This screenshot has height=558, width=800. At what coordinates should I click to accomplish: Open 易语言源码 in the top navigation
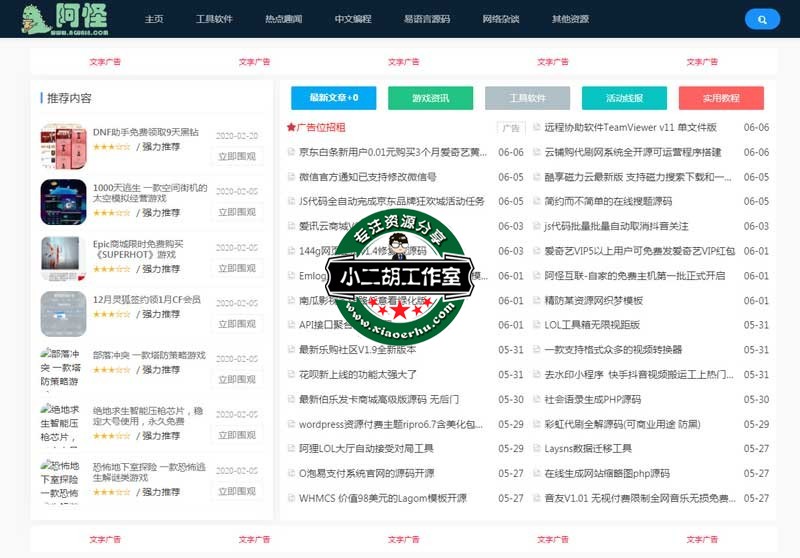click(426, 19)
